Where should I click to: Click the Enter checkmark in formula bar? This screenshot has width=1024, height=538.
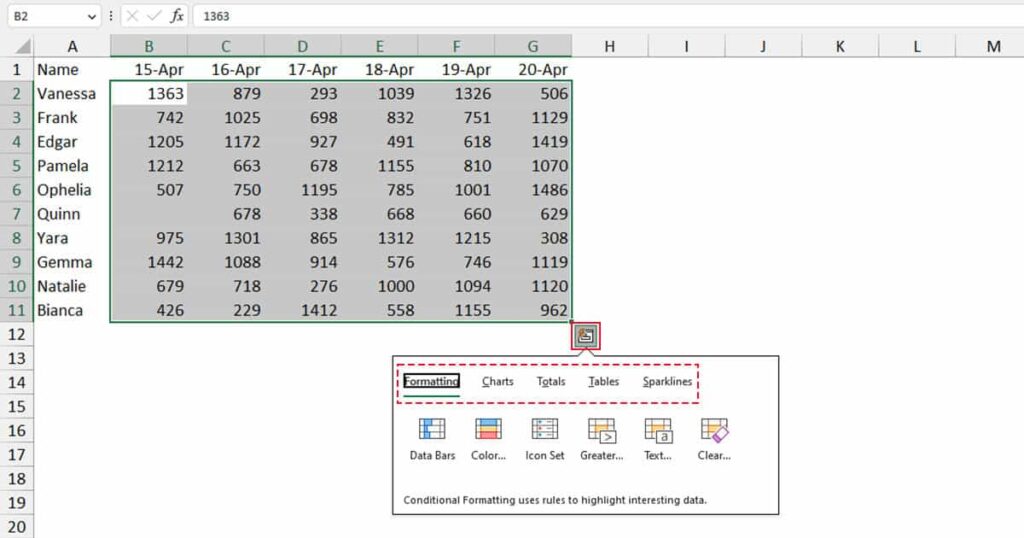tap(154, 16)
